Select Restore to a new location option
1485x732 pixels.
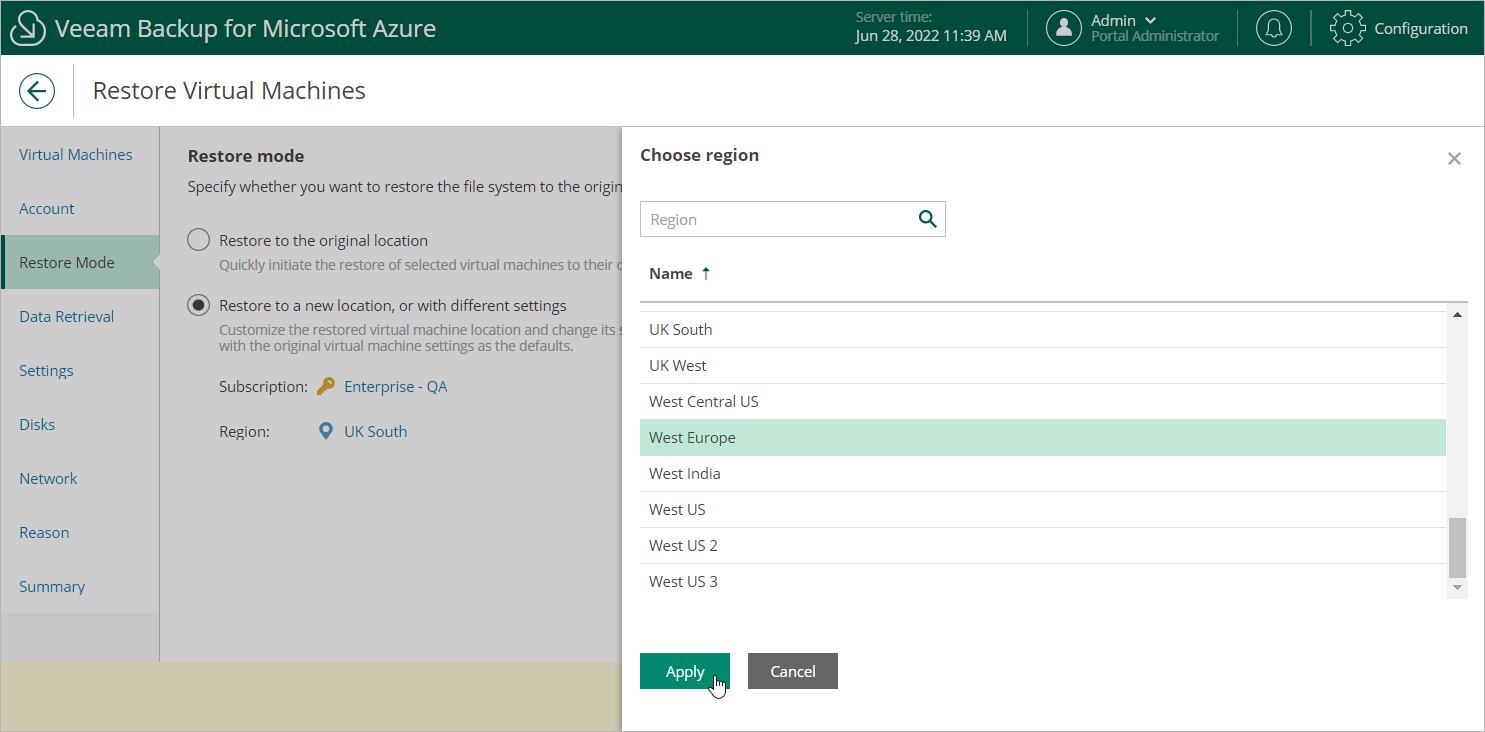point(199,305)
